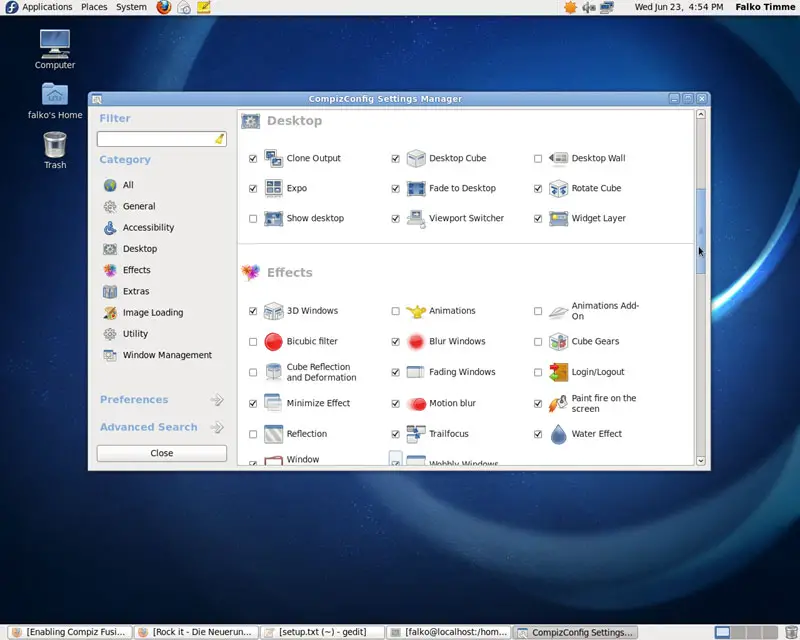The height and width of the screenshot is (640, 800).
Task: Open the Cube Gears icon
Action: (558, 341)
